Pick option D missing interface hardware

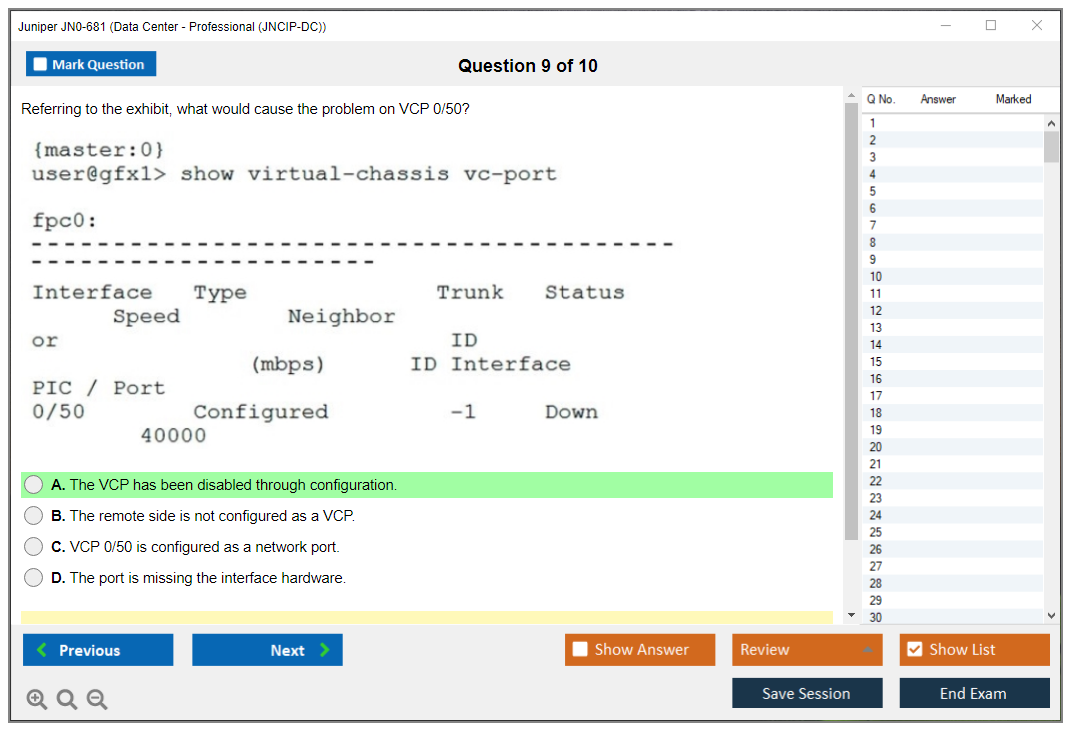tap(34, 578)
